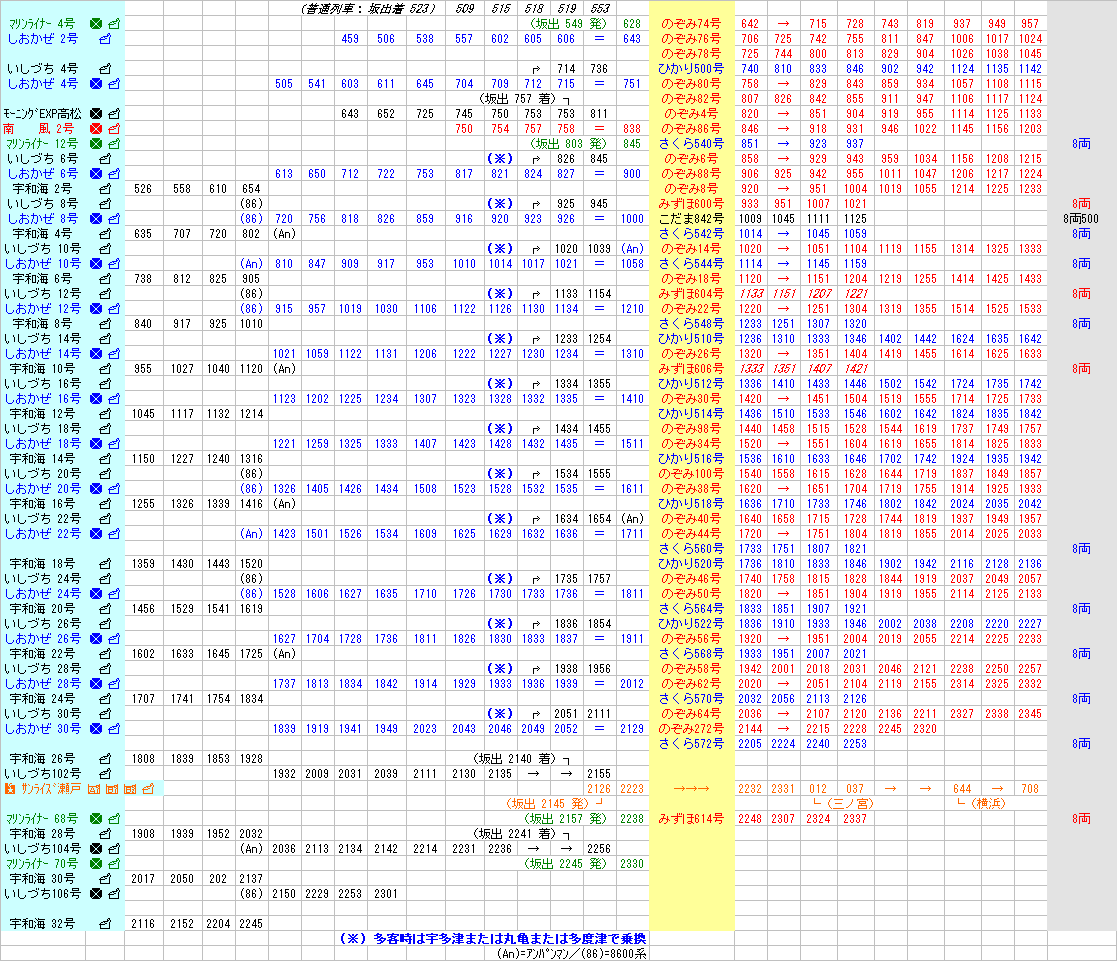Click the green 2330 time cell

coord(632,863)
